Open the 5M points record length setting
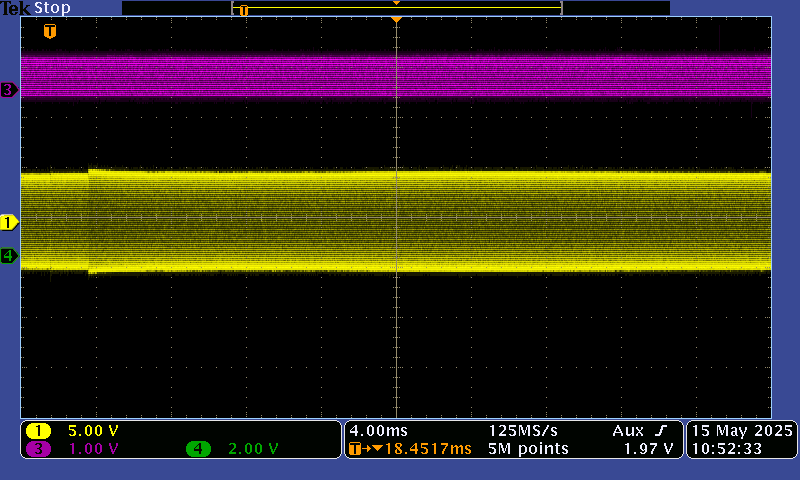The width and height of the screenshot is (800, 480). point(529,449)
